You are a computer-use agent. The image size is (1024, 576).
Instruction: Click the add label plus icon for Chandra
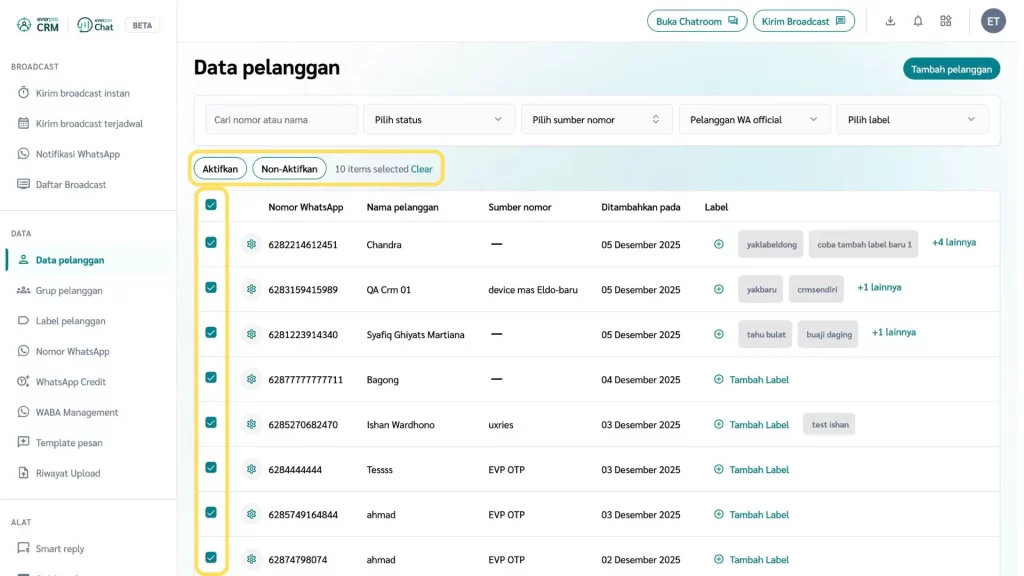click(x=718, y=244)
